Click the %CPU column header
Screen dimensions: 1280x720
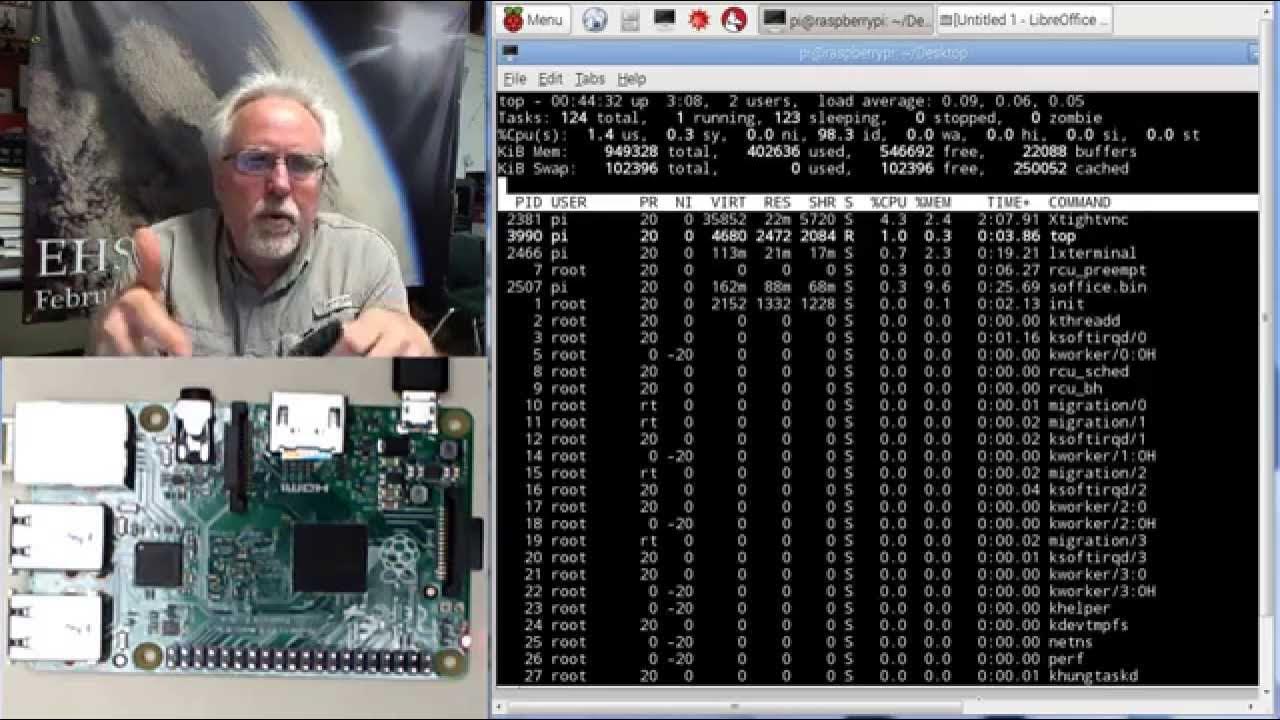888,202
